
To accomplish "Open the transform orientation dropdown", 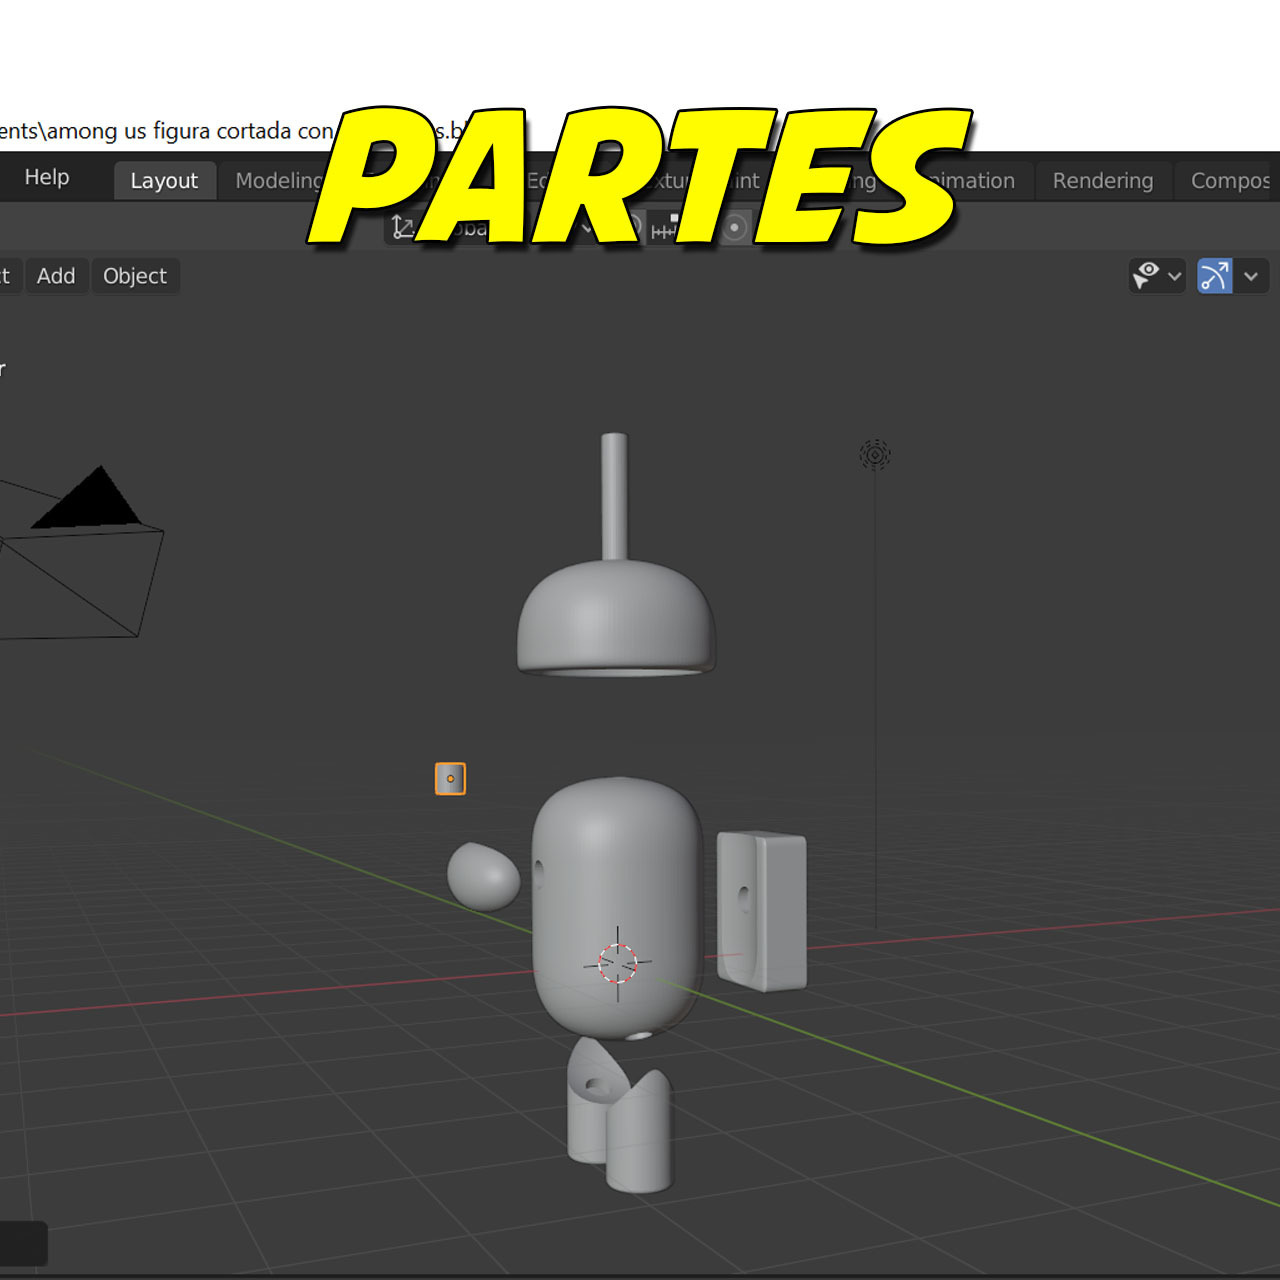I will 587,229.
